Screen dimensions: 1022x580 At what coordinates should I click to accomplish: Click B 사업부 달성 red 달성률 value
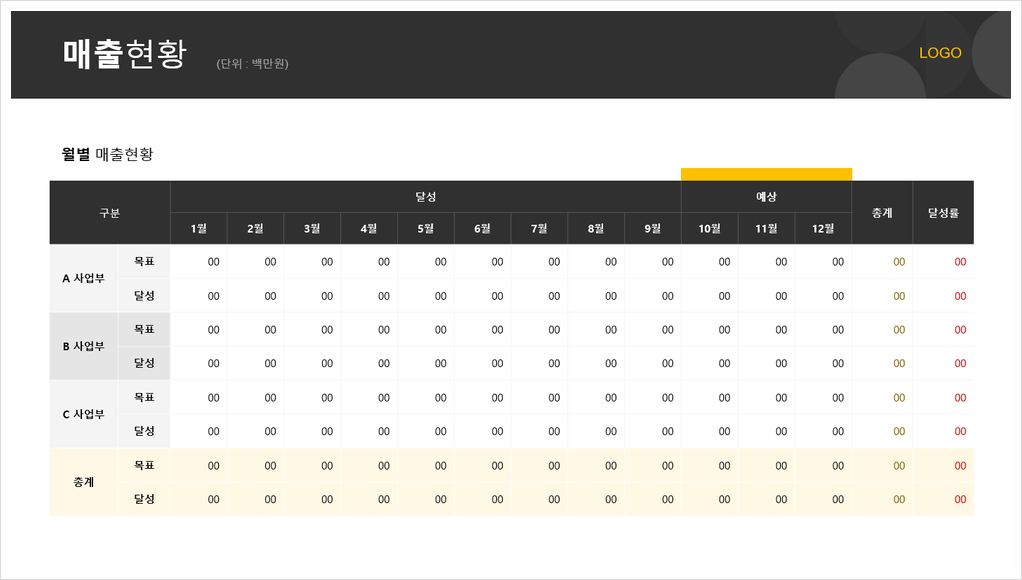pos(960,364)
